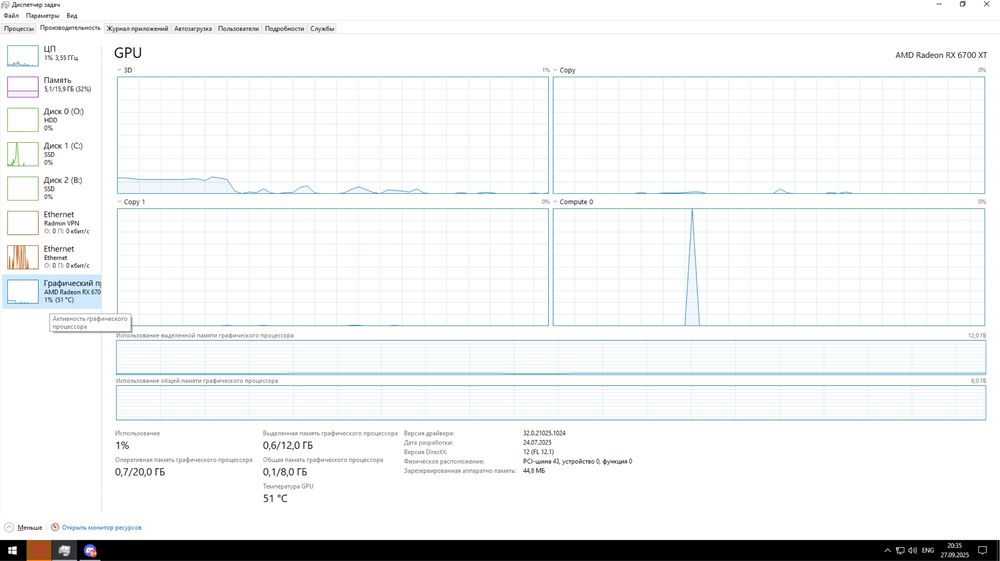Open the round purple taskbar app icon

coord(90,550)
